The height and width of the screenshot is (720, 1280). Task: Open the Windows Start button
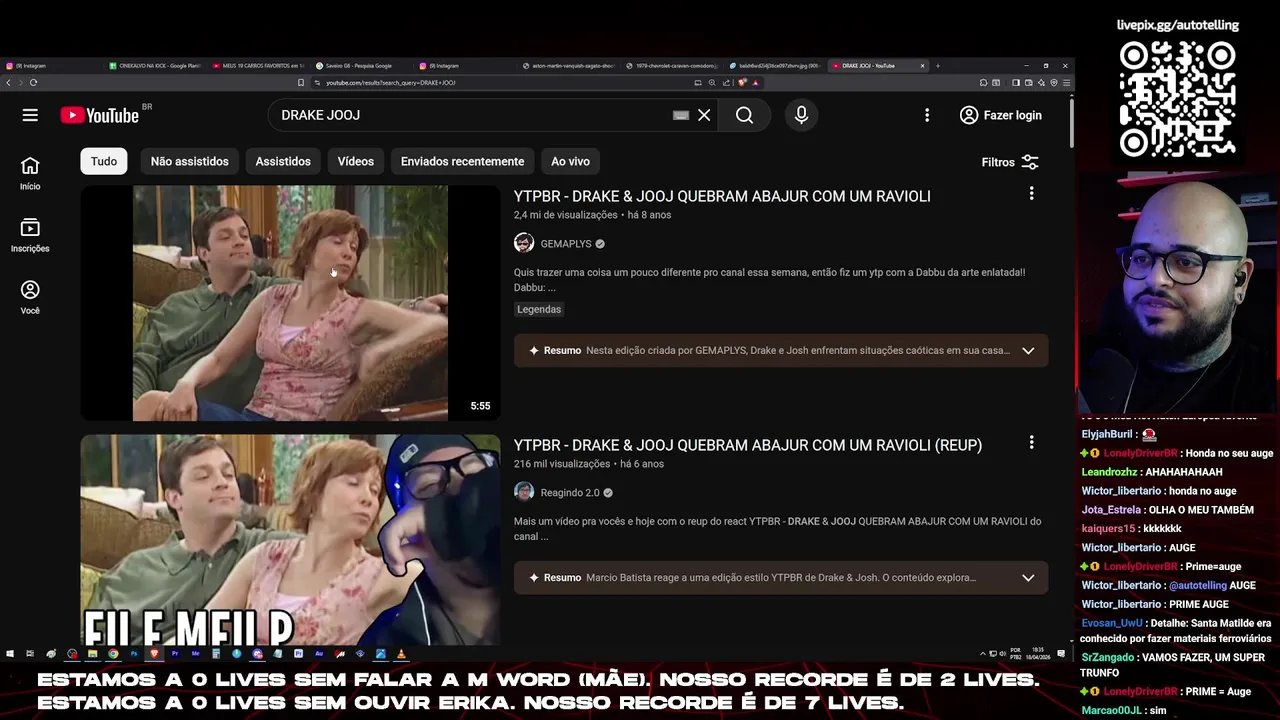coord(9,654)
